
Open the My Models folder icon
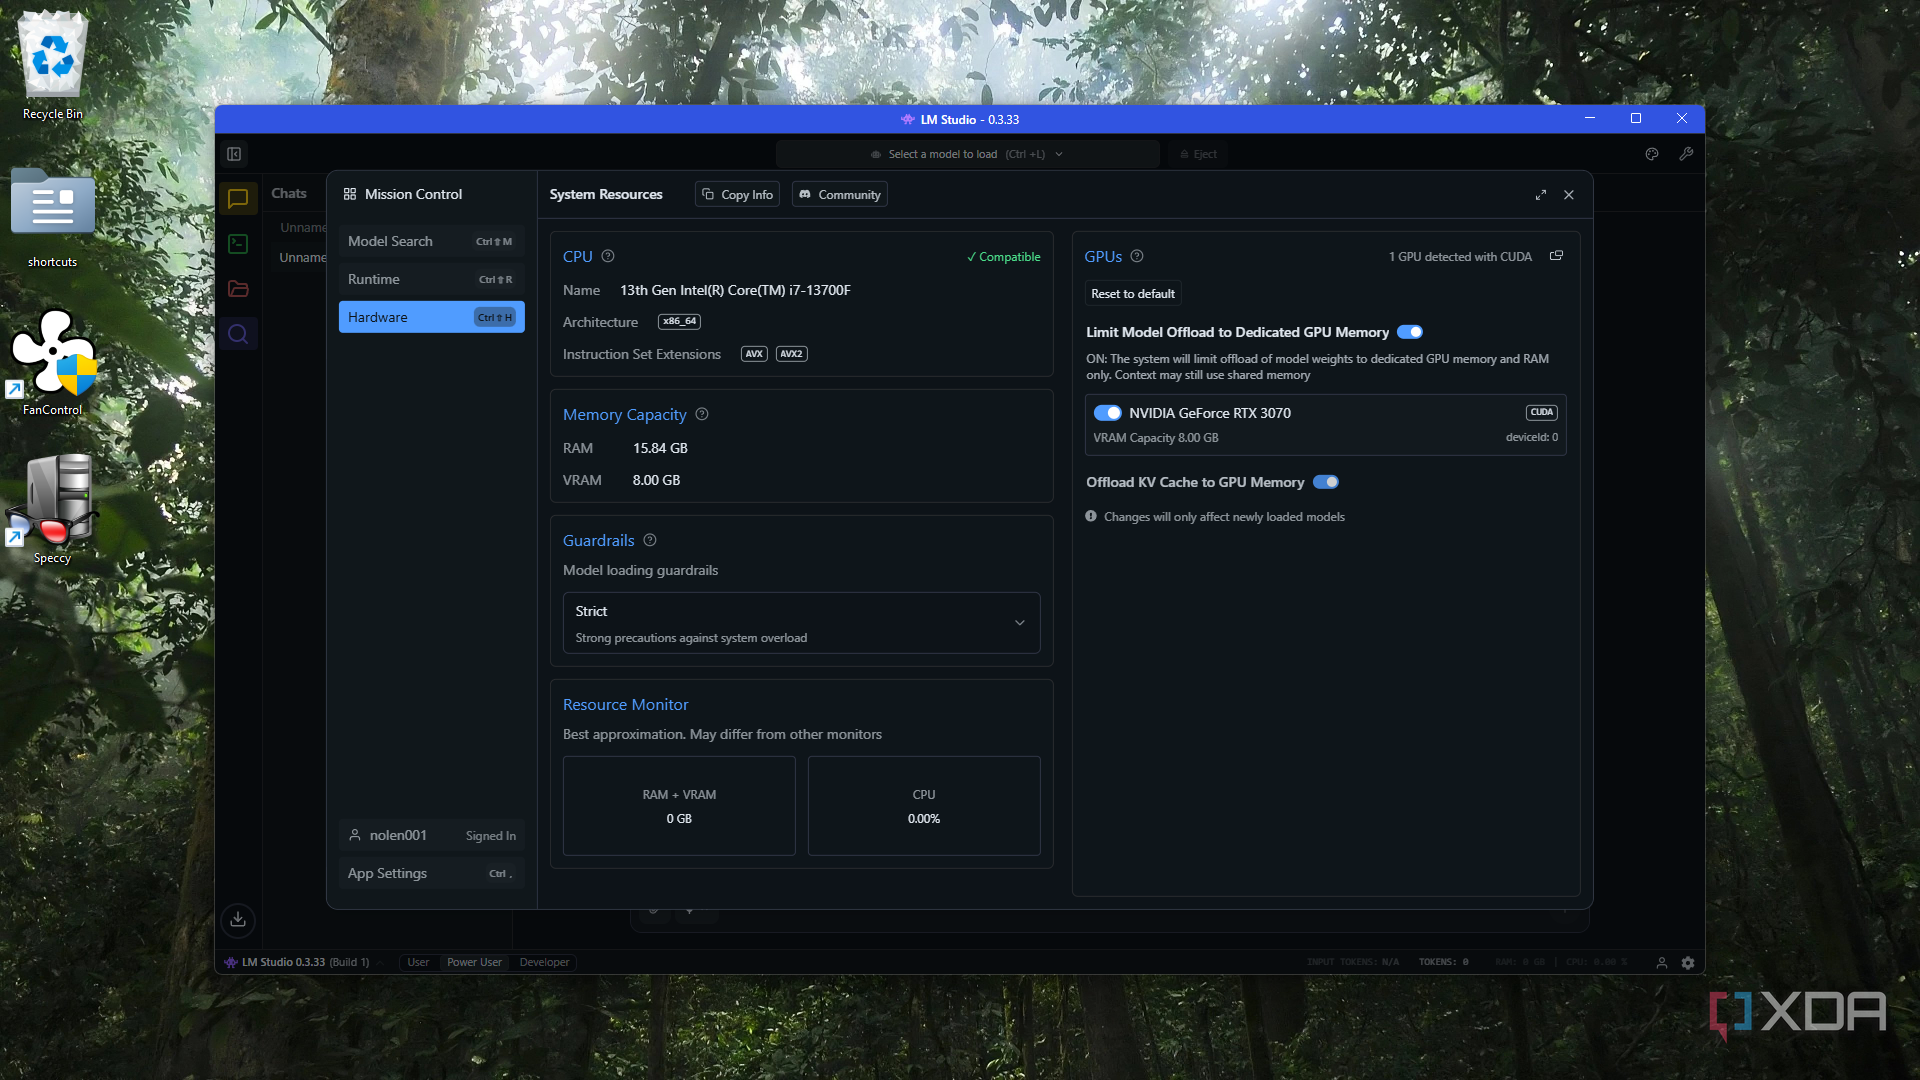point(238,289)
